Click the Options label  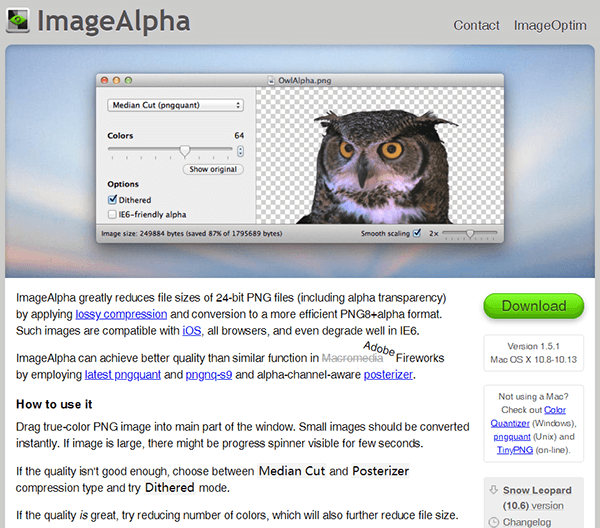click(x=123, y=184)
